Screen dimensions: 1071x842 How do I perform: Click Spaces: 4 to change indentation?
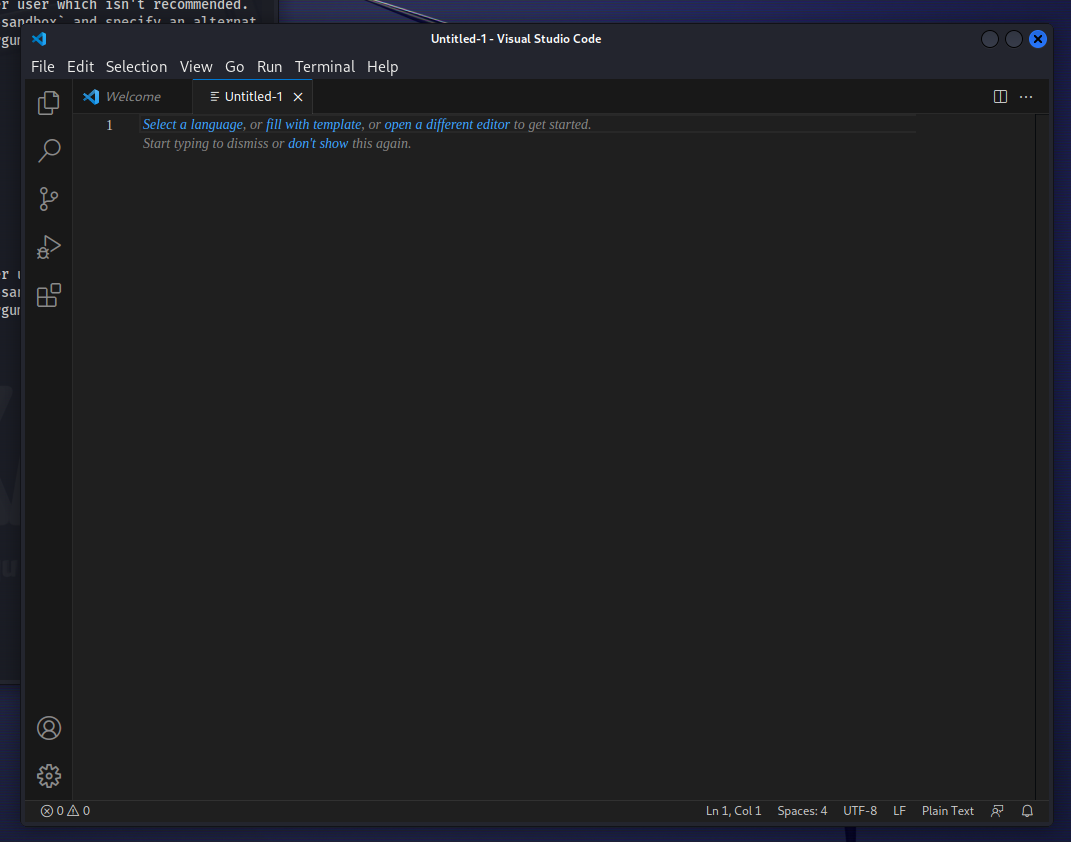pos(801,810)
